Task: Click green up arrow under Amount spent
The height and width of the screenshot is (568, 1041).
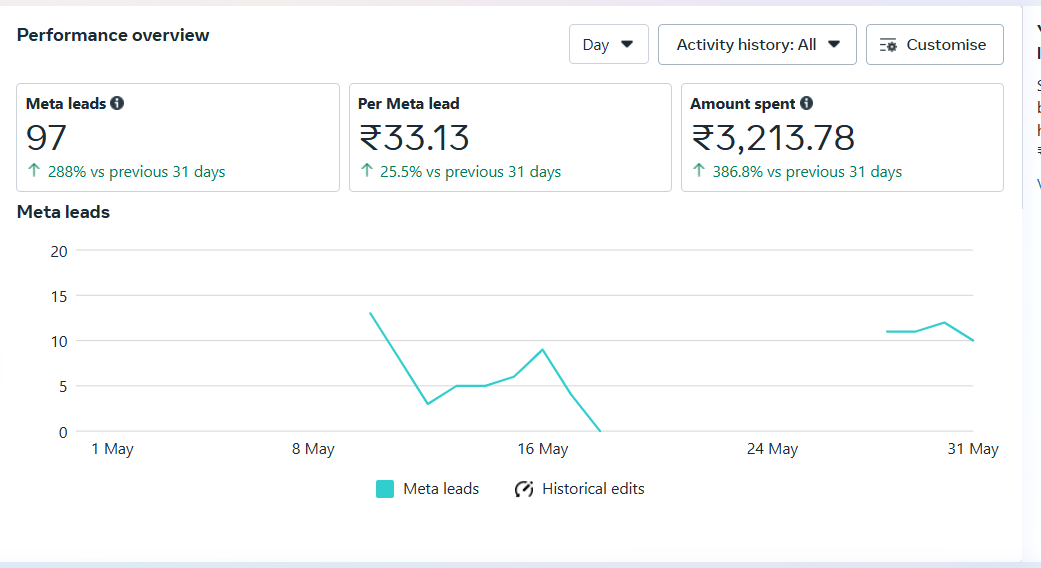Action: (698, 171)
